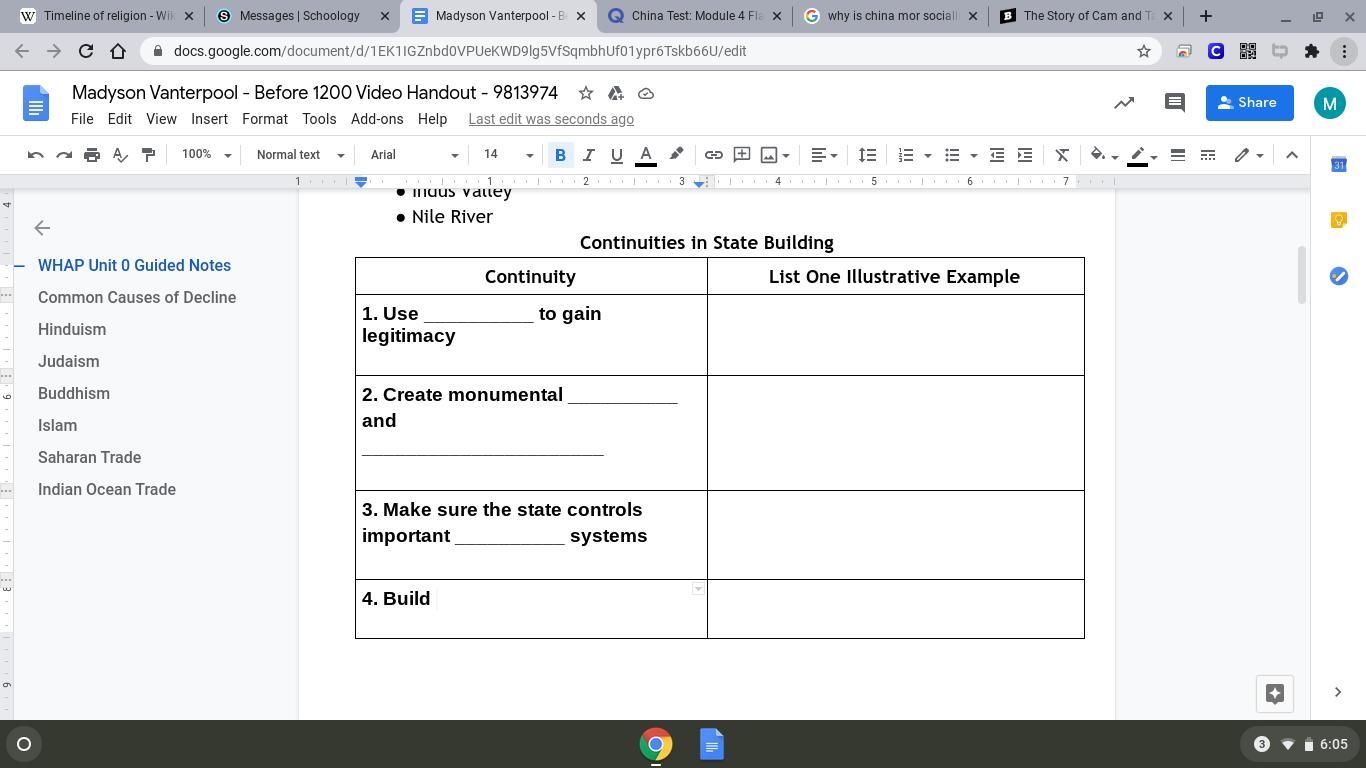The height and width of the screenshot is (768, 1366).
Task: Open the insert image dropdown arrow
Action: pyautogui.click(x=786, y=156)
